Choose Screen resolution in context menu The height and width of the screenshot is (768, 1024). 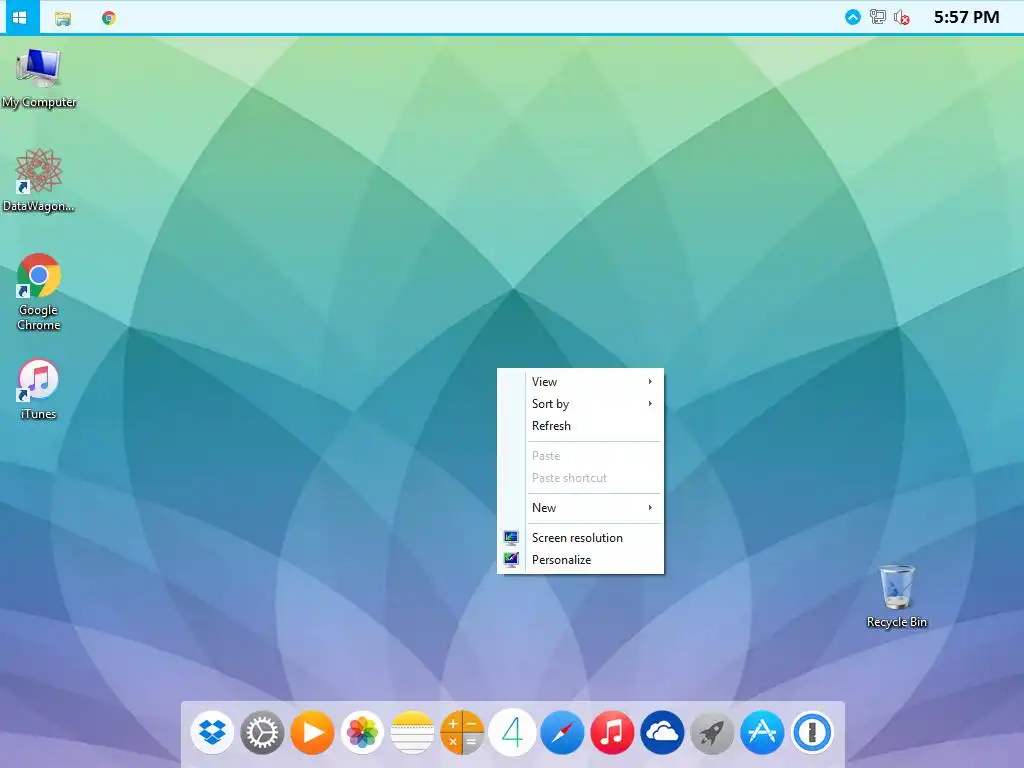[x=581, y=537]
